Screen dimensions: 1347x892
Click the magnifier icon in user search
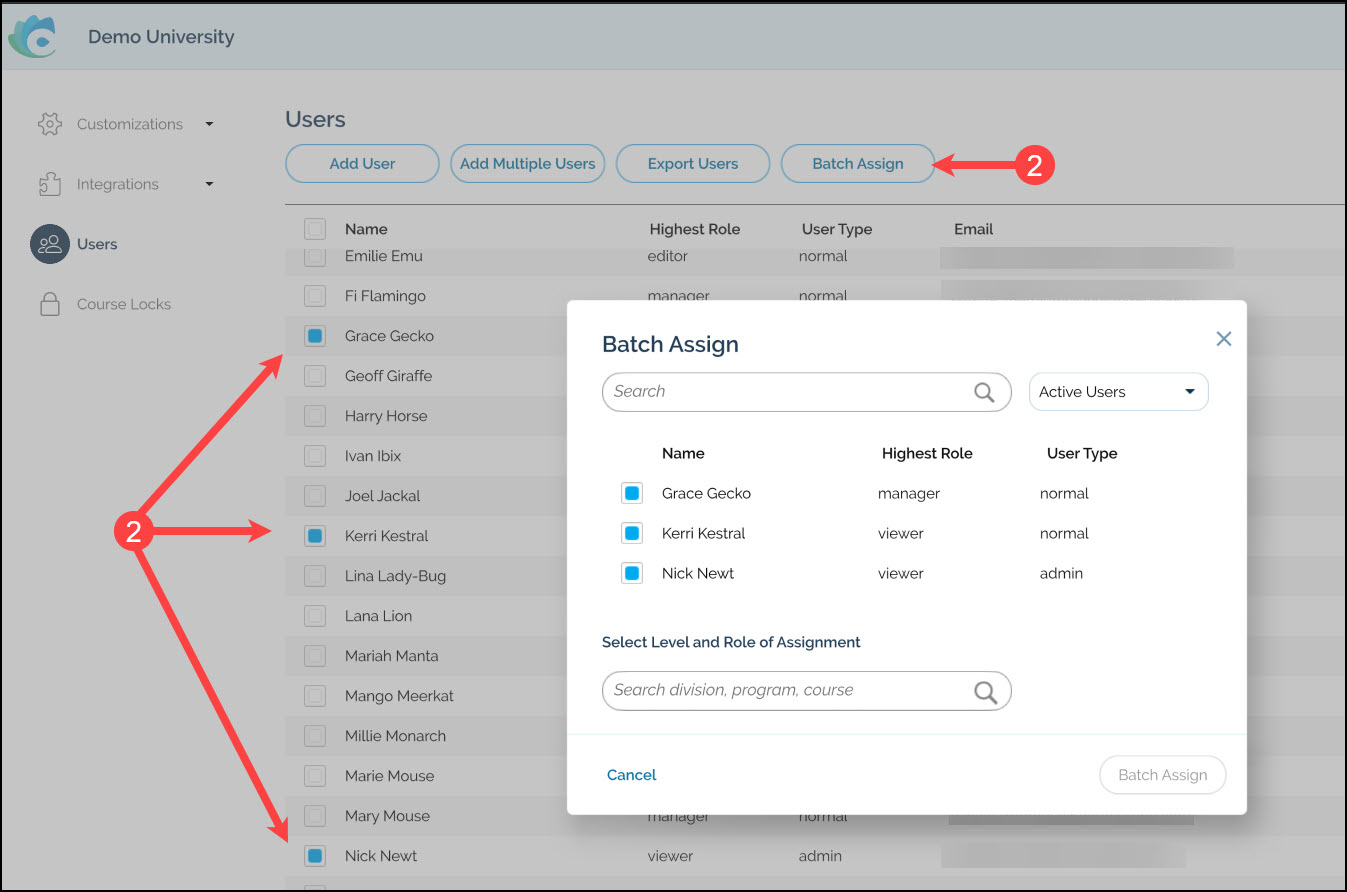(x=984, y=392)
